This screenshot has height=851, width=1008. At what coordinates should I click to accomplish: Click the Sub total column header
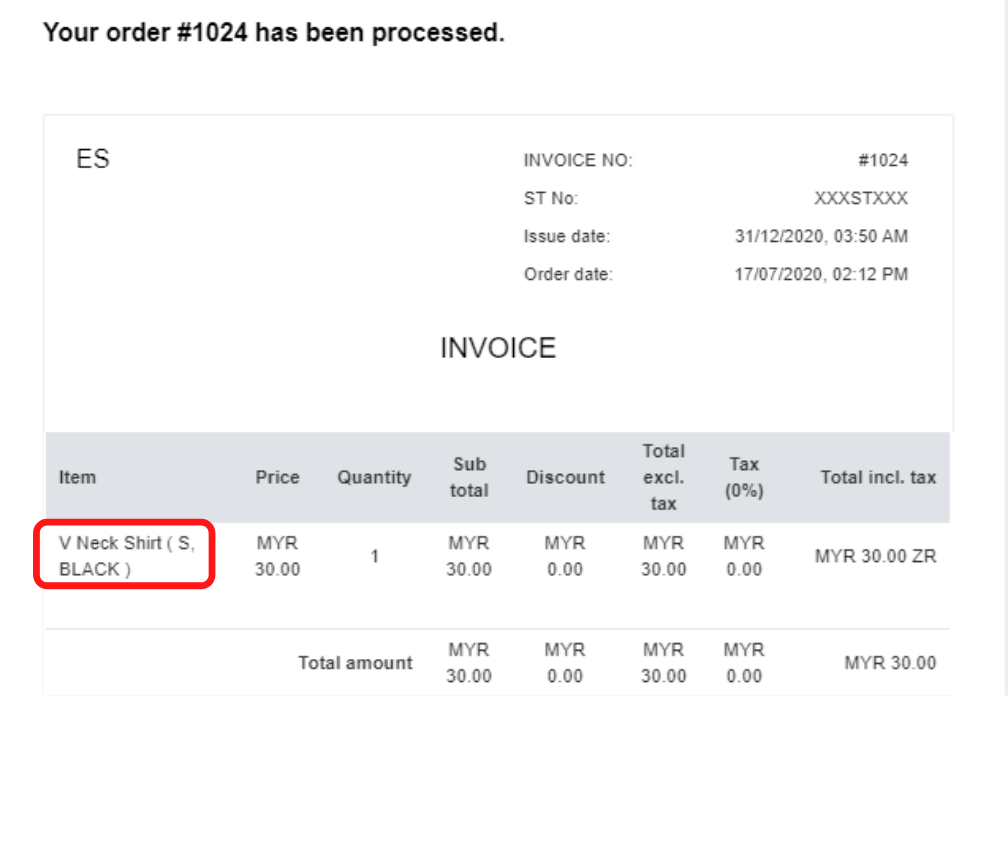pos(469,477)
